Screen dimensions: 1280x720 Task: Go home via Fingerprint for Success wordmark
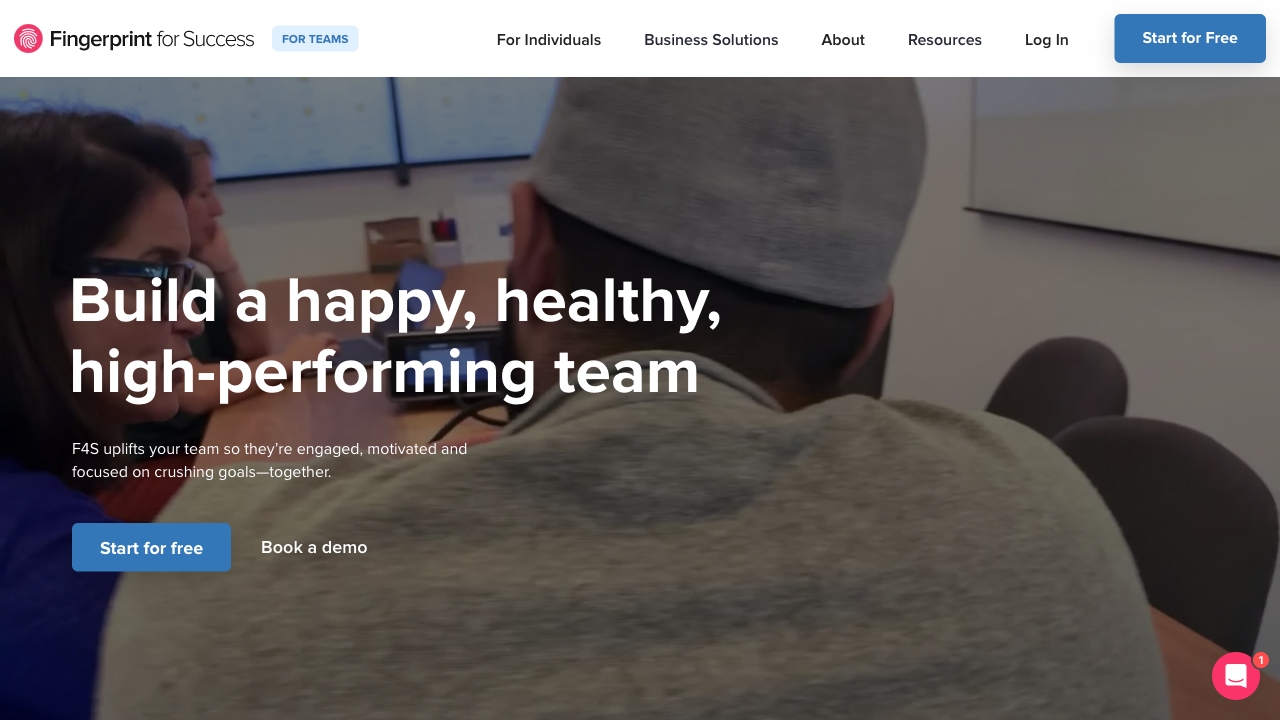(x=152, y=39)
